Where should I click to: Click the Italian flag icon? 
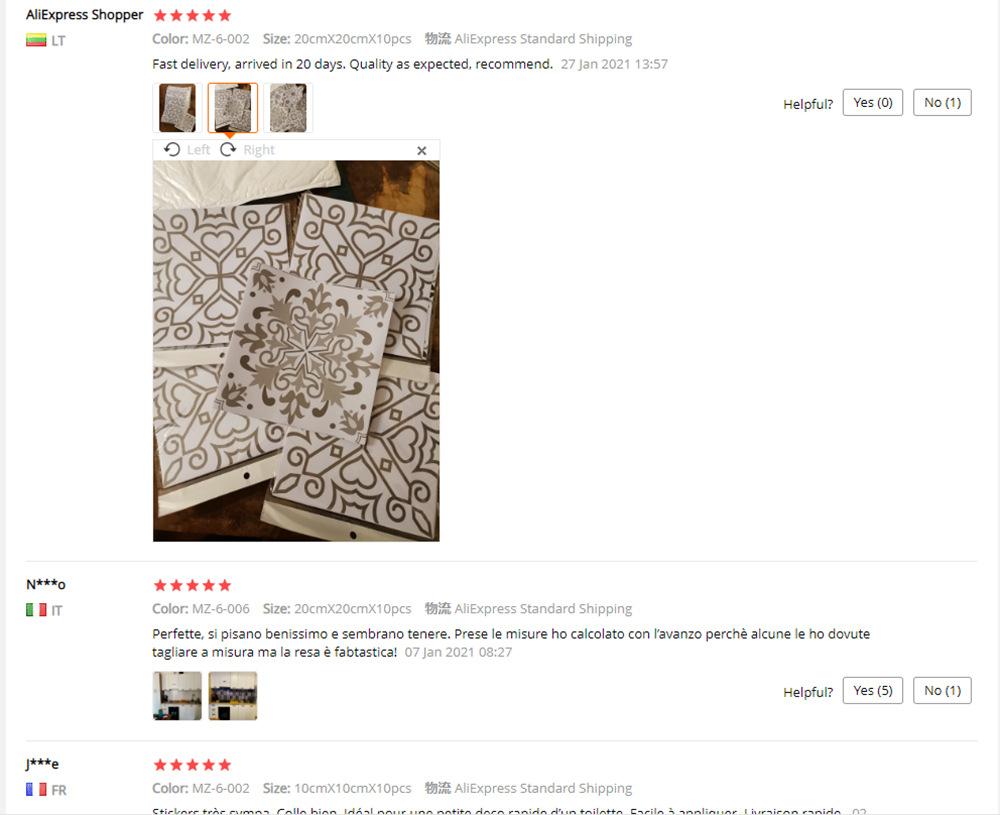click(x=36, y=610)
